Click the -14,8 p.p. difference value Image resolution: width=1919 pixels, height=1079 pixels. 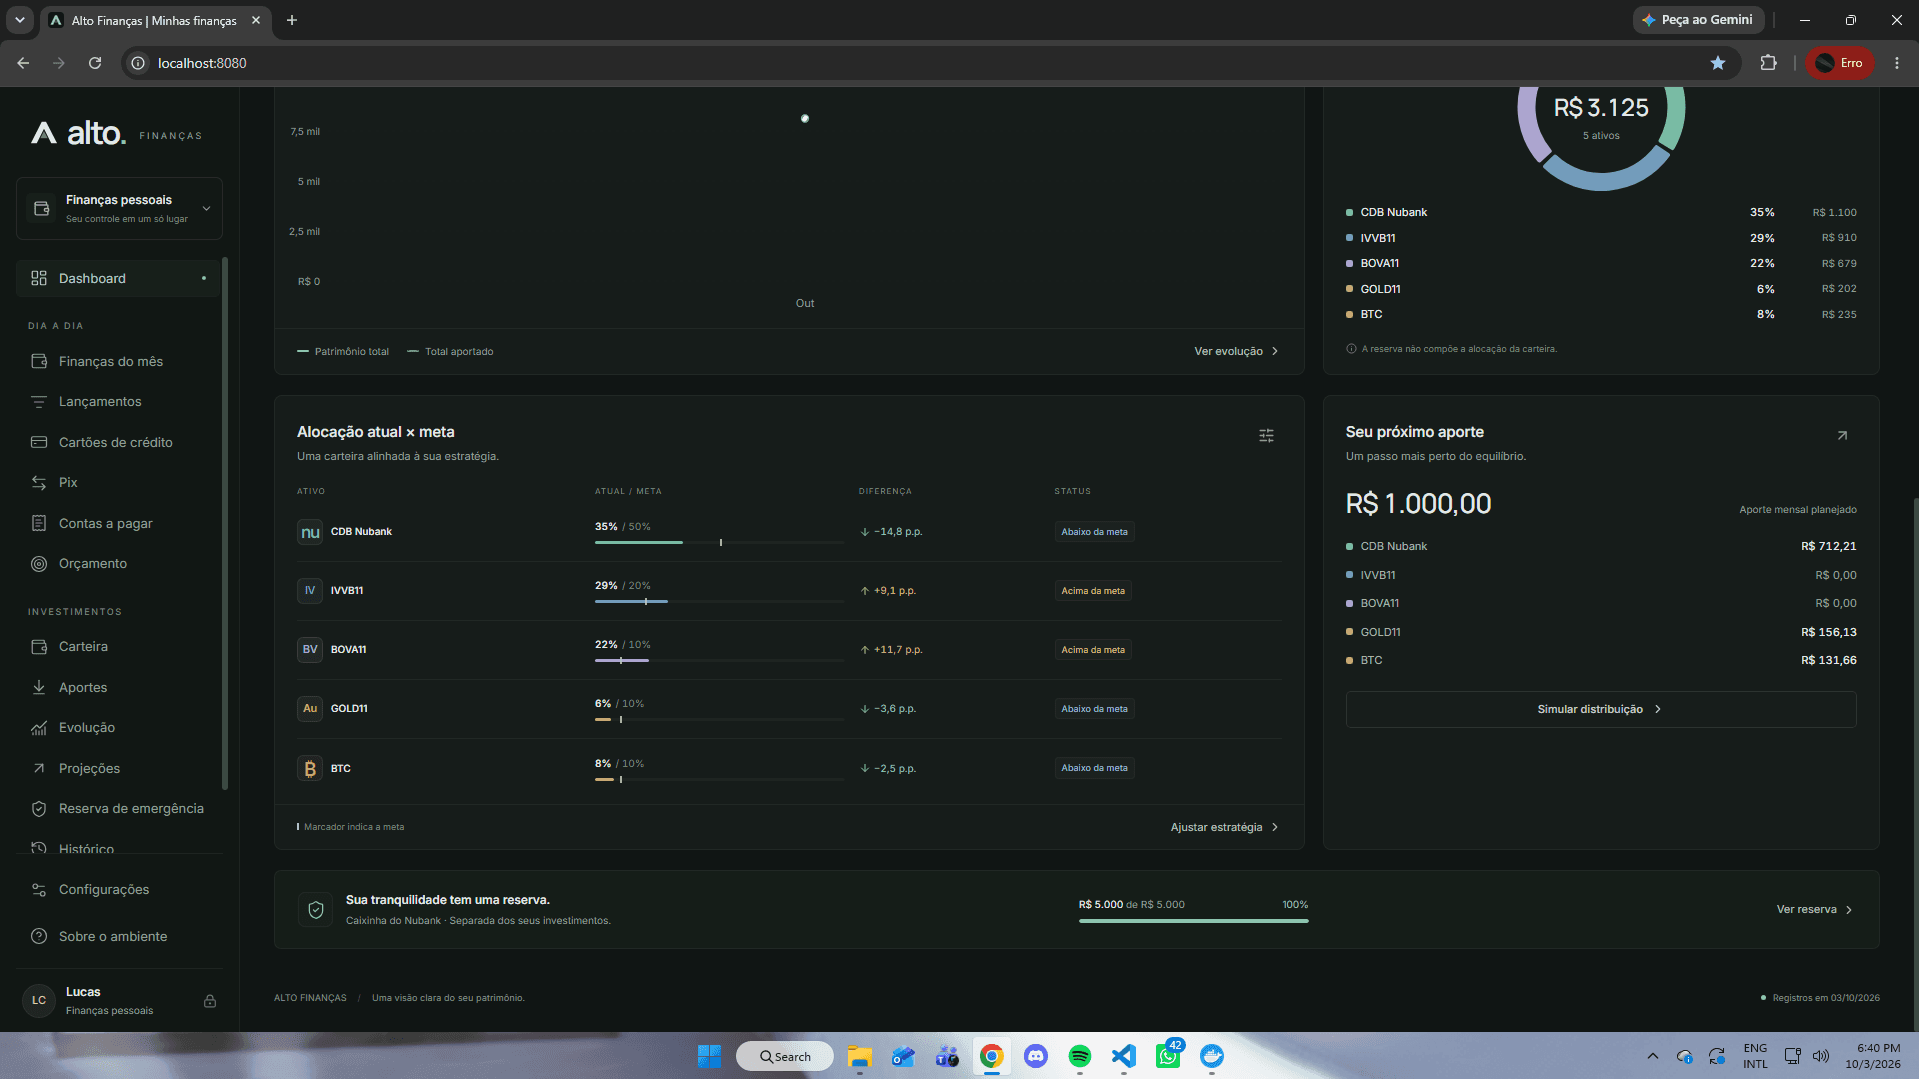pyautogui.click(x=891, y=532)
